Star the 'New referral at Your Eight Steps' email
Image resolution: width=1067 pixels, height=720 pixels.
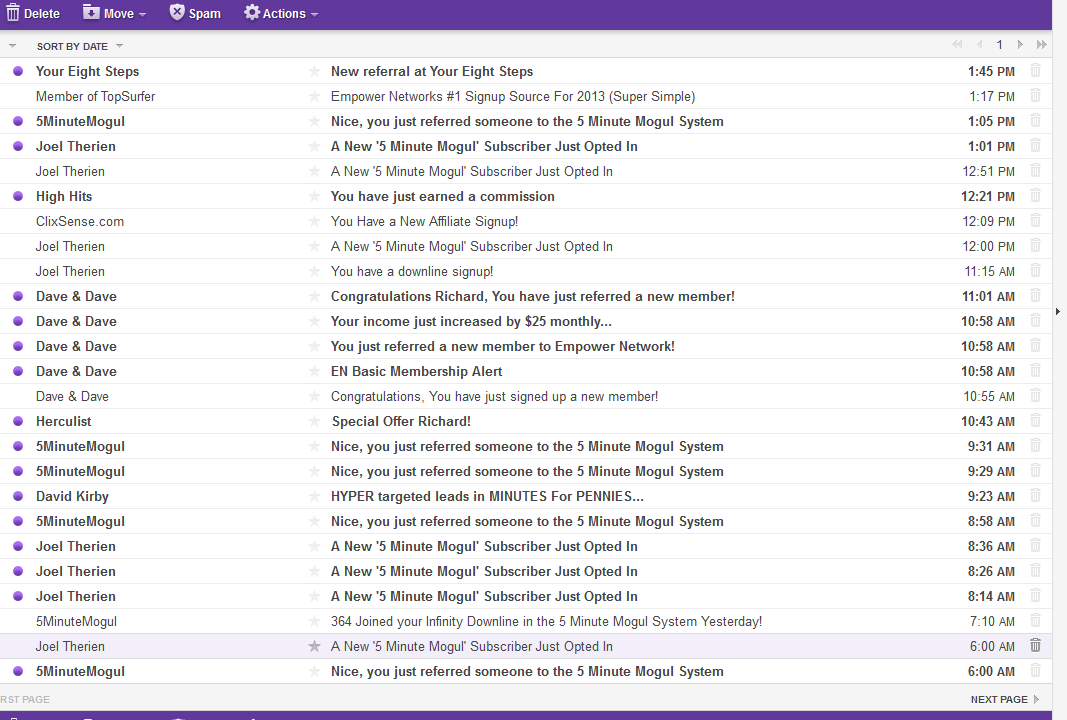(x=314, y=71)
